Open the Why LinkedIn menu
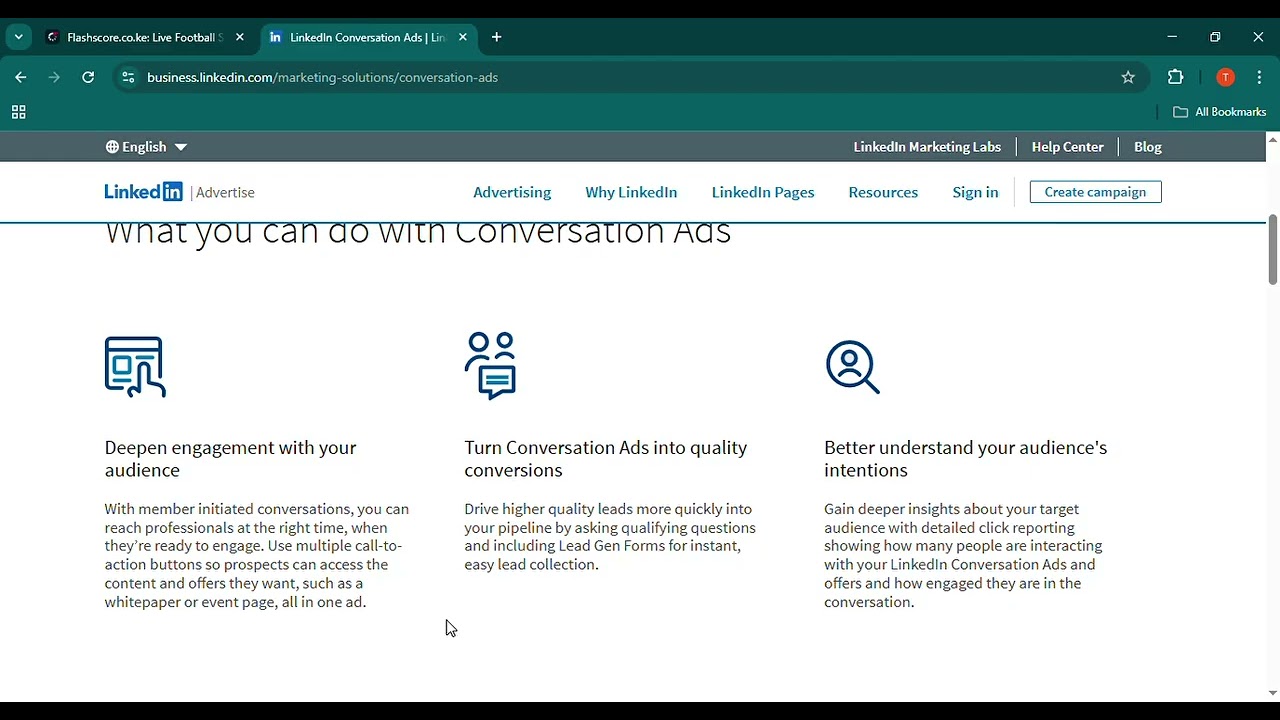 (x=631, y=192)
